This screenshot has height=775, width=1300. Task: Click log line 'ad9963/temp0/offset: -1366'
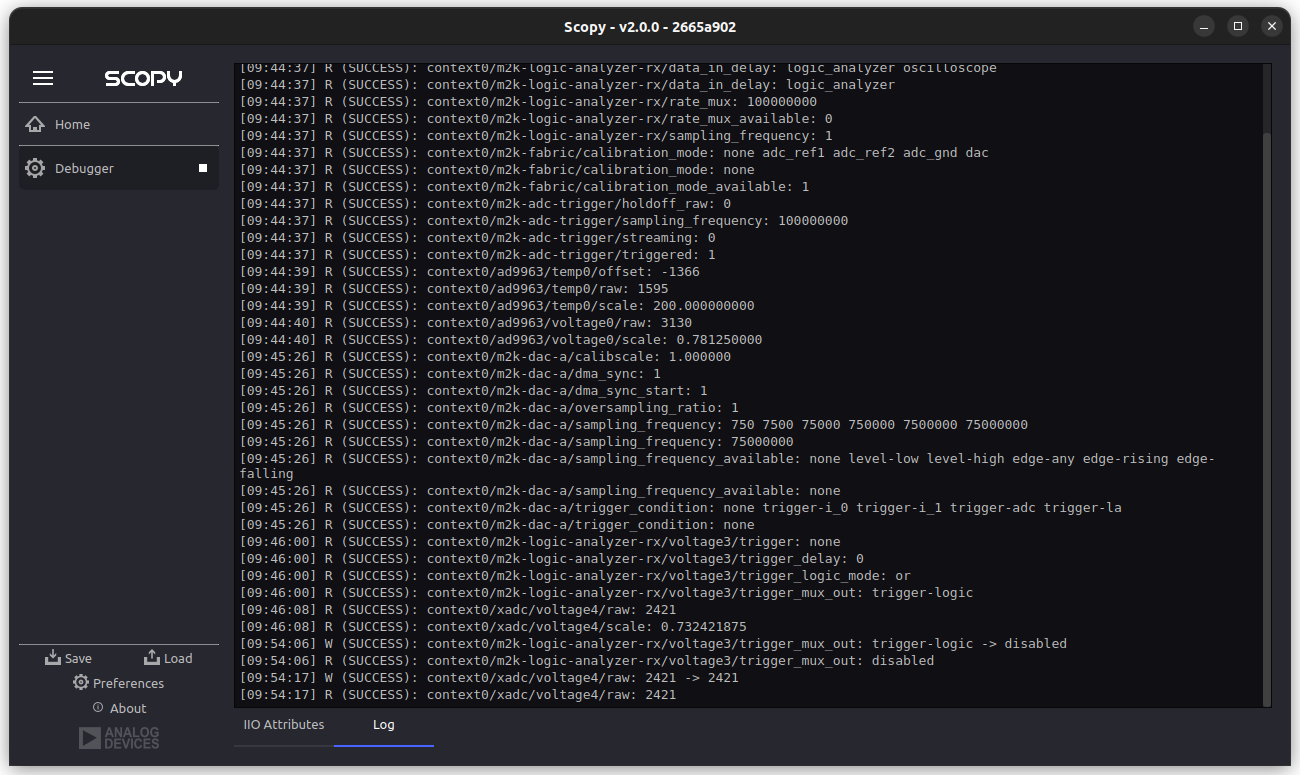coord(470,272)
